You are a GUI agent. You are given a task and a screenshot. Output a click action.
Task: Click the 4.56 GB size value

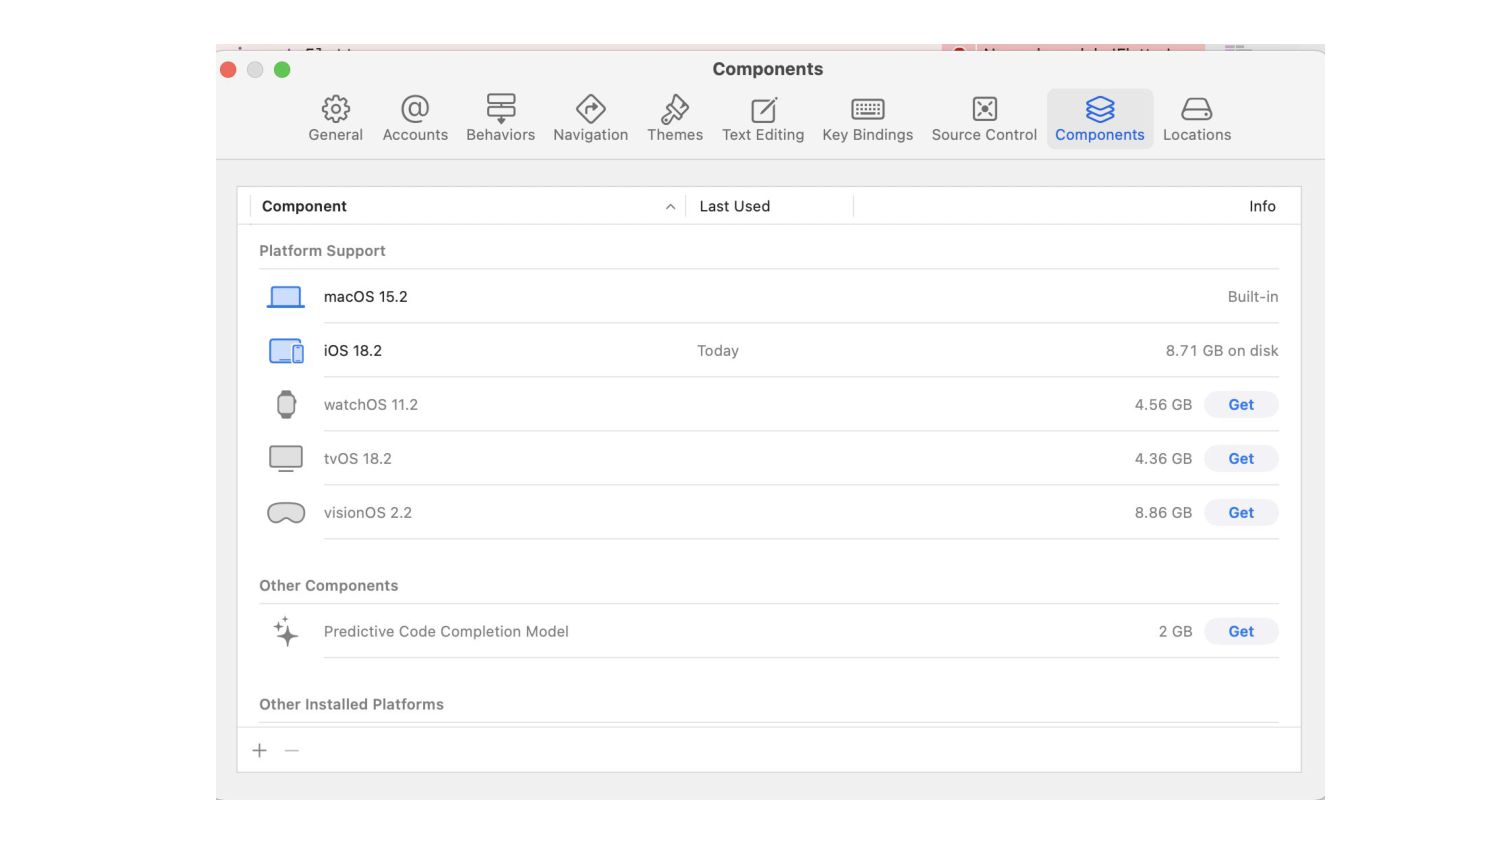[1163, 405]
